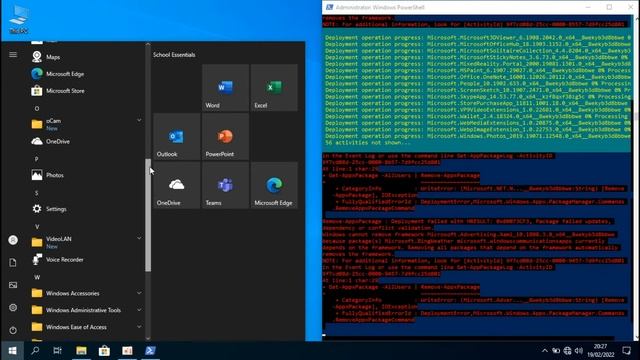Open the Settings gear in Start rail
Viewport: 640px width, 360px height.
[13, 307]
